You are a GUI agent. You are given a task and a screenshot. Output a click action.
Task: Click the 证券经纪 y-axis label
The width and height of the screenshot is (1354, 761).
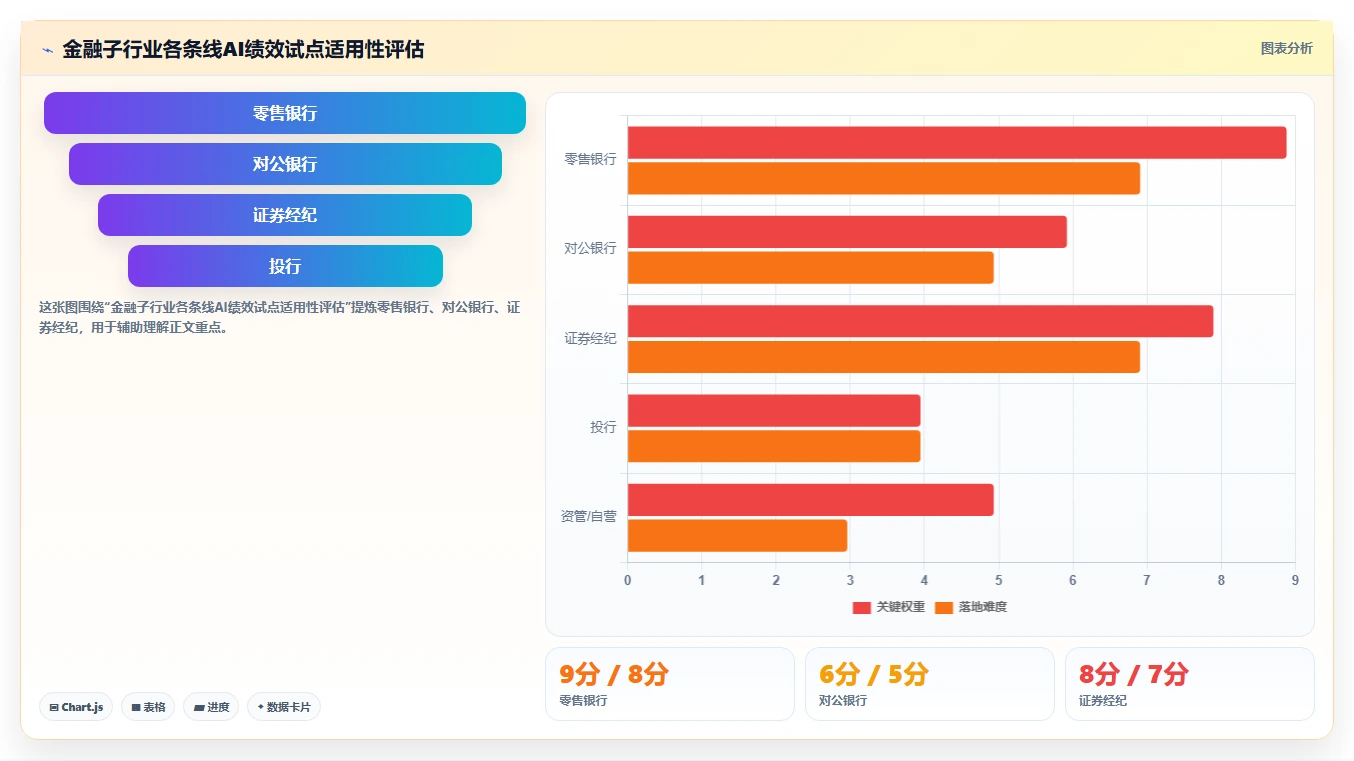click(x=590, y=338)
